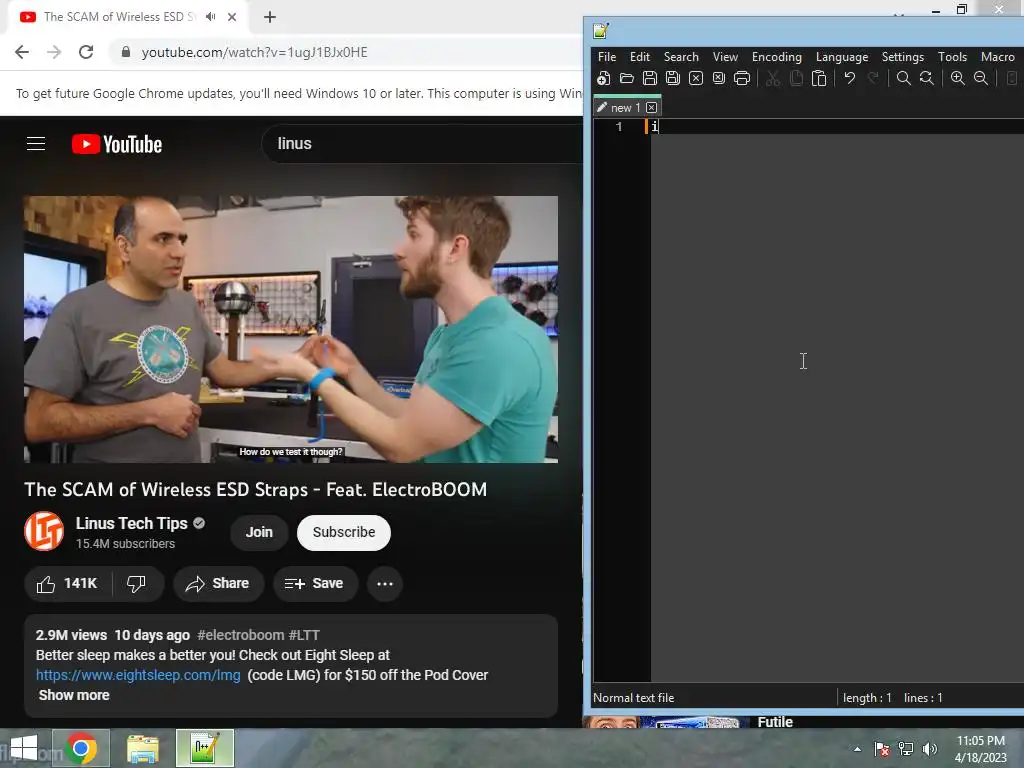The width and height of the screenshot is (1024, 768).
Task: Like the video with 141K likes
Action: (x=67, y=584)
